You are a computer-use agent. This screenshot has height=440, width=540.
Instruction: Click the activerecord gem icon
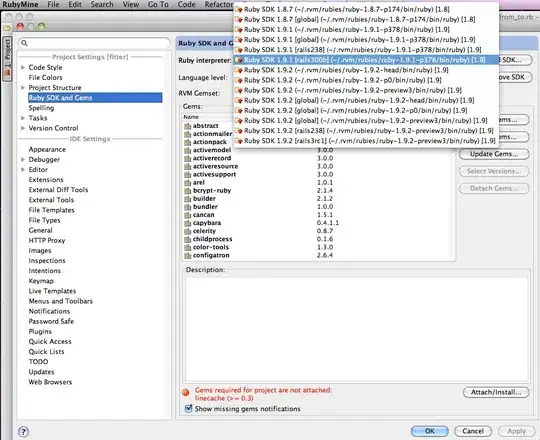click(187, 158)
